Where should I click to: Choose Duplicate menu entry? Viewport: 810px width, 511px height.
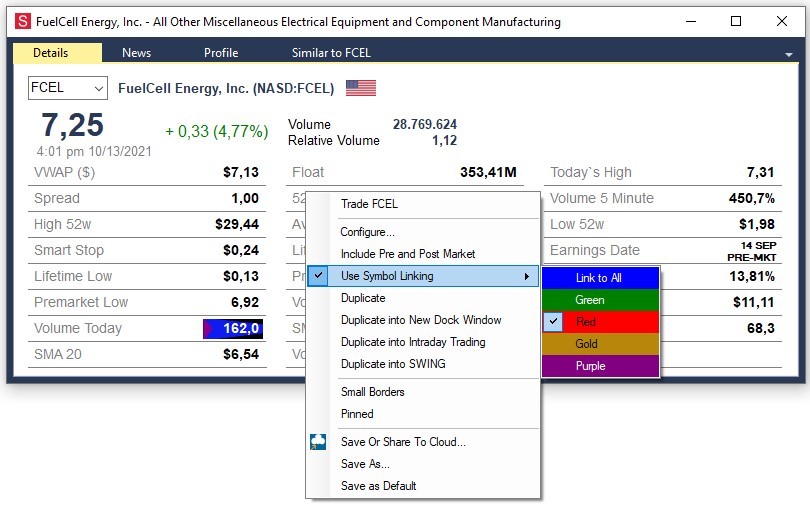pyautogui.click(x=424, y=298)
